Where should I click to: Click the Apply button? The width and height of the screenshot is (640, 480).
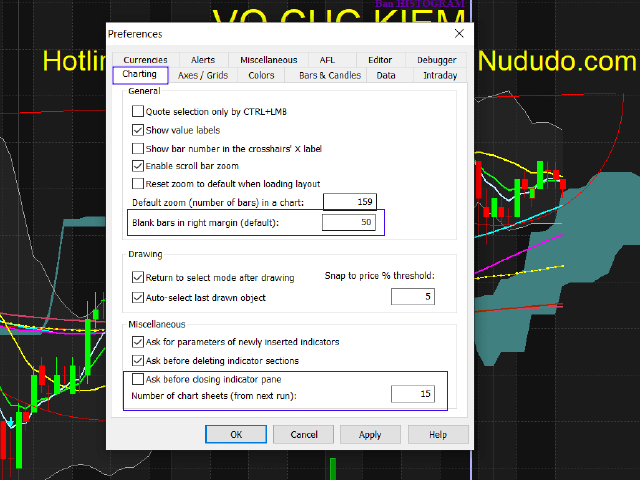[x=370, y=434]
